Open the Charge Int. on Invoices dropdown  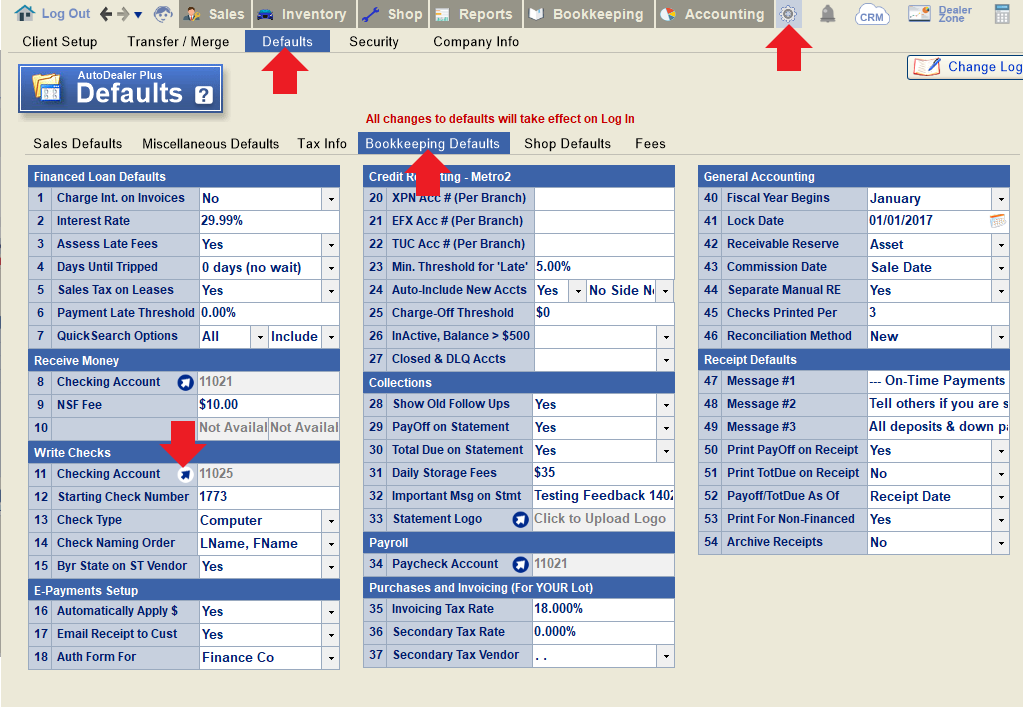(331, 199)
